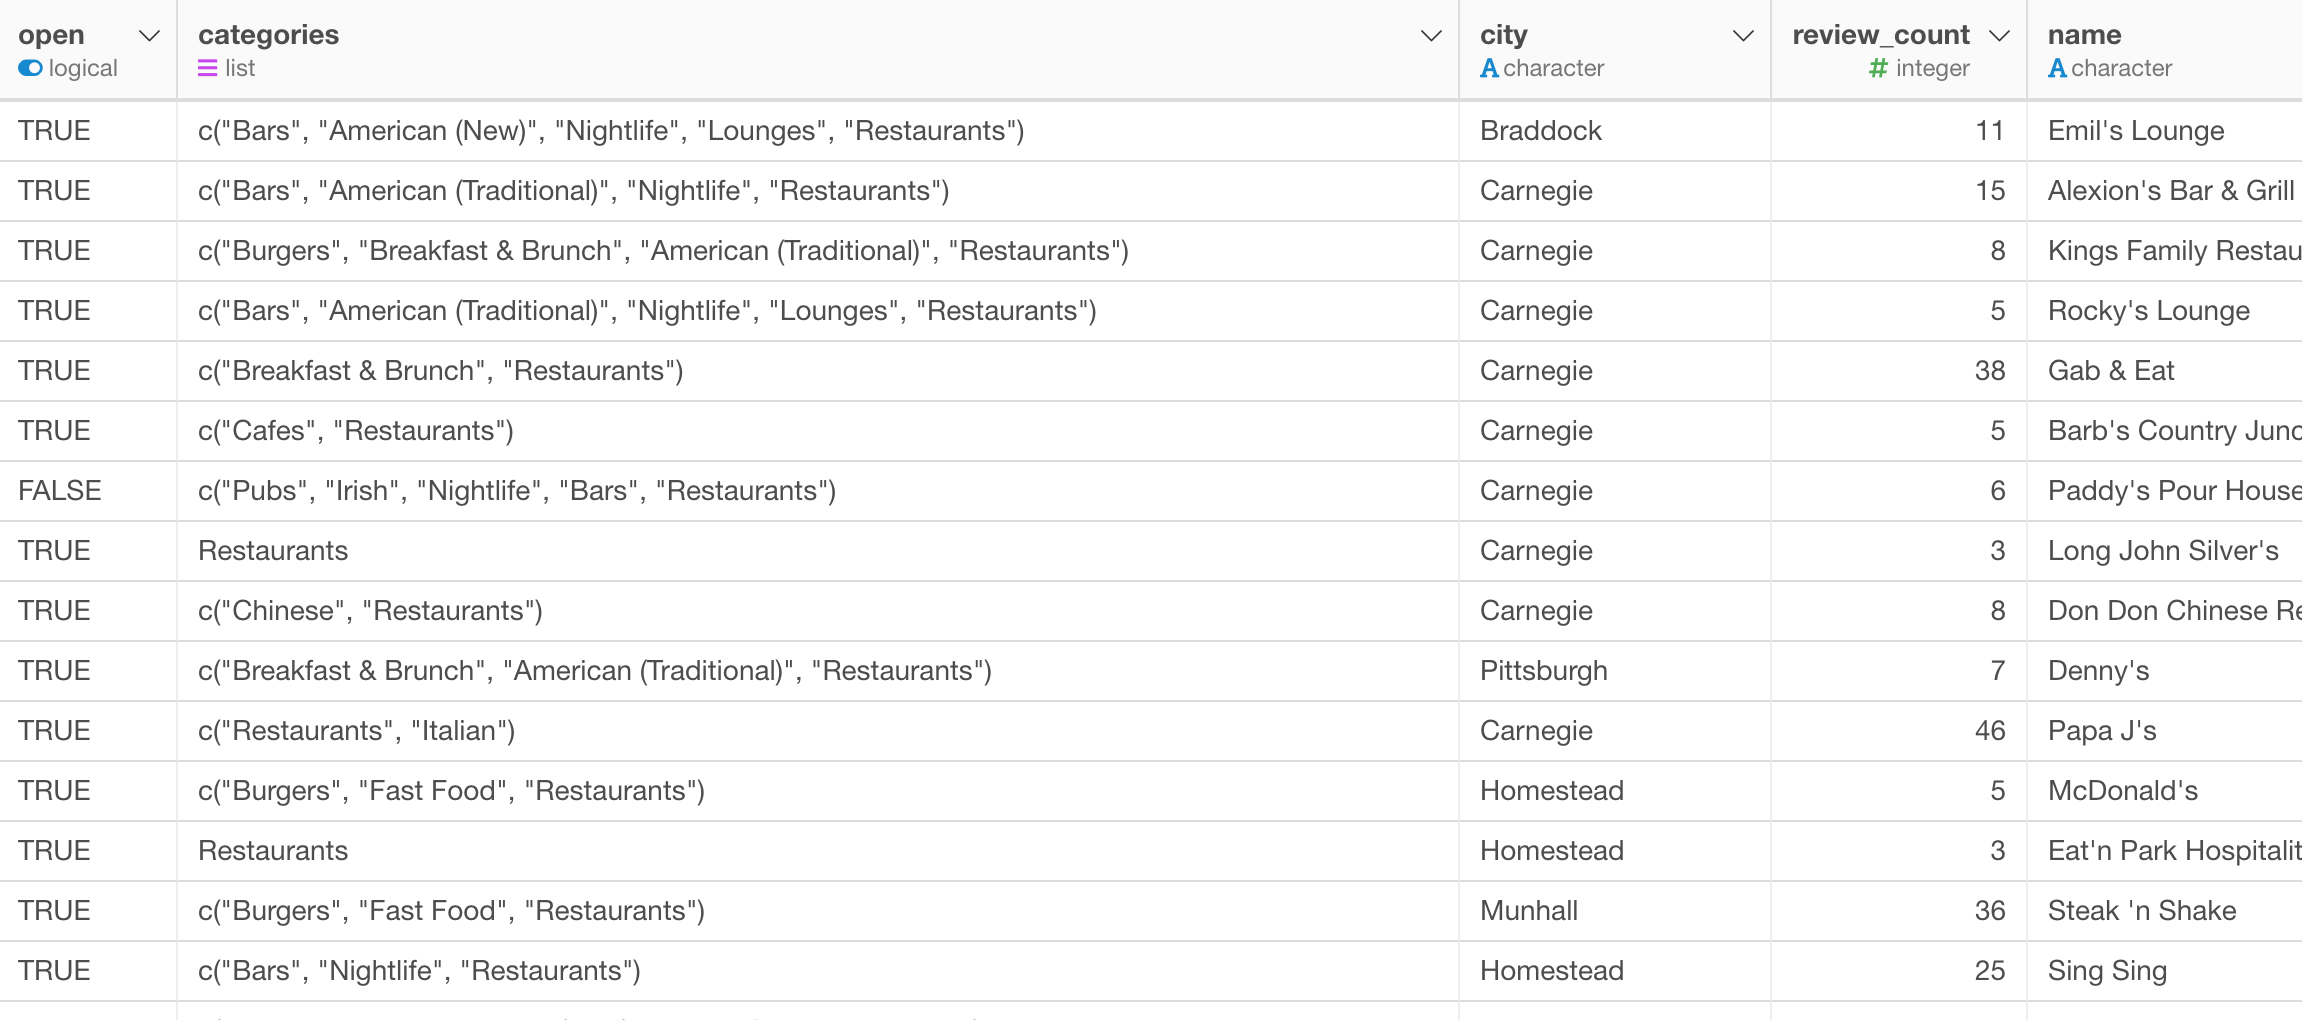This screenshot has height=1020, width=2302.
Task: Select the Denny's name cell
Action: tap(2165, 671)
